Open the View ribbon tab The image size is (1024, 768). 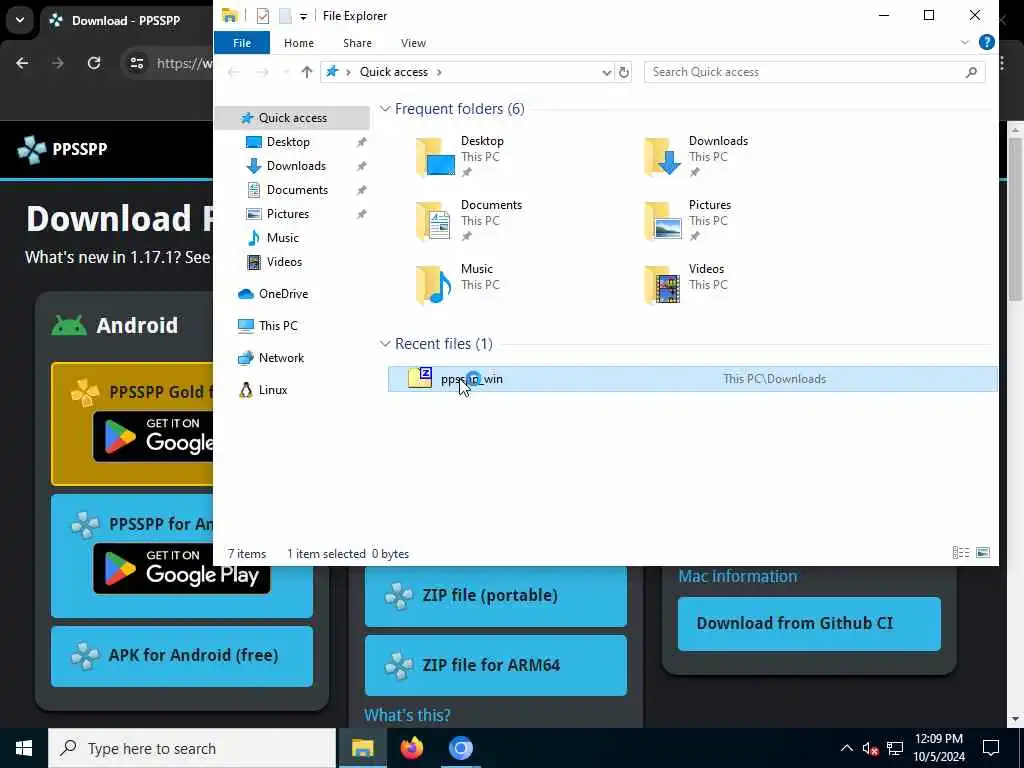click(x=413, y=43)
